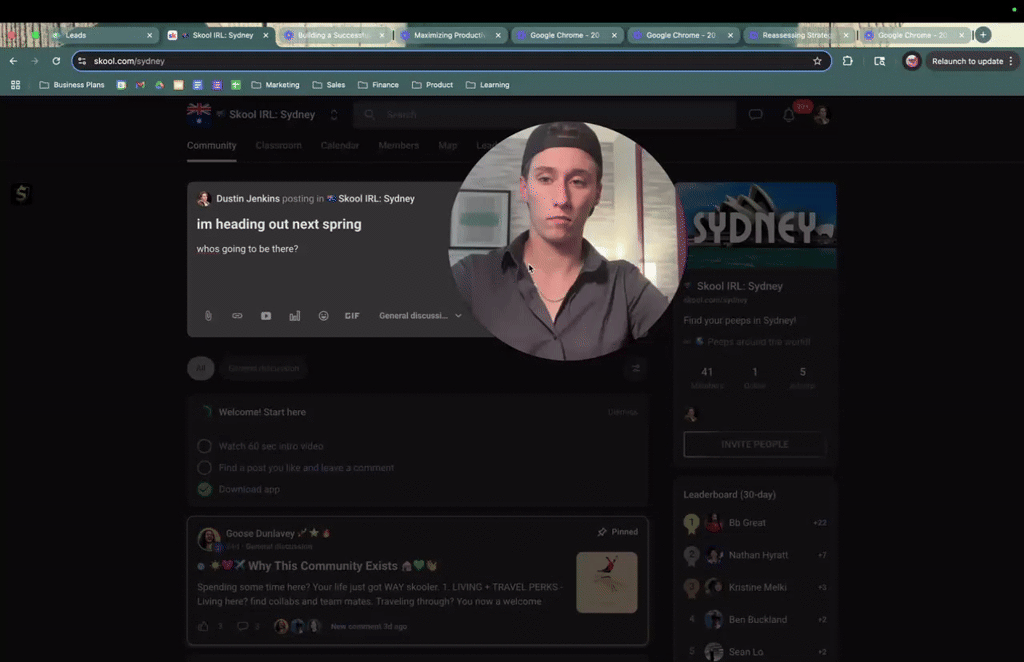Open the Learning bookmarks folder
This screenshot has width=1024, height=662.
click(488, 85)
